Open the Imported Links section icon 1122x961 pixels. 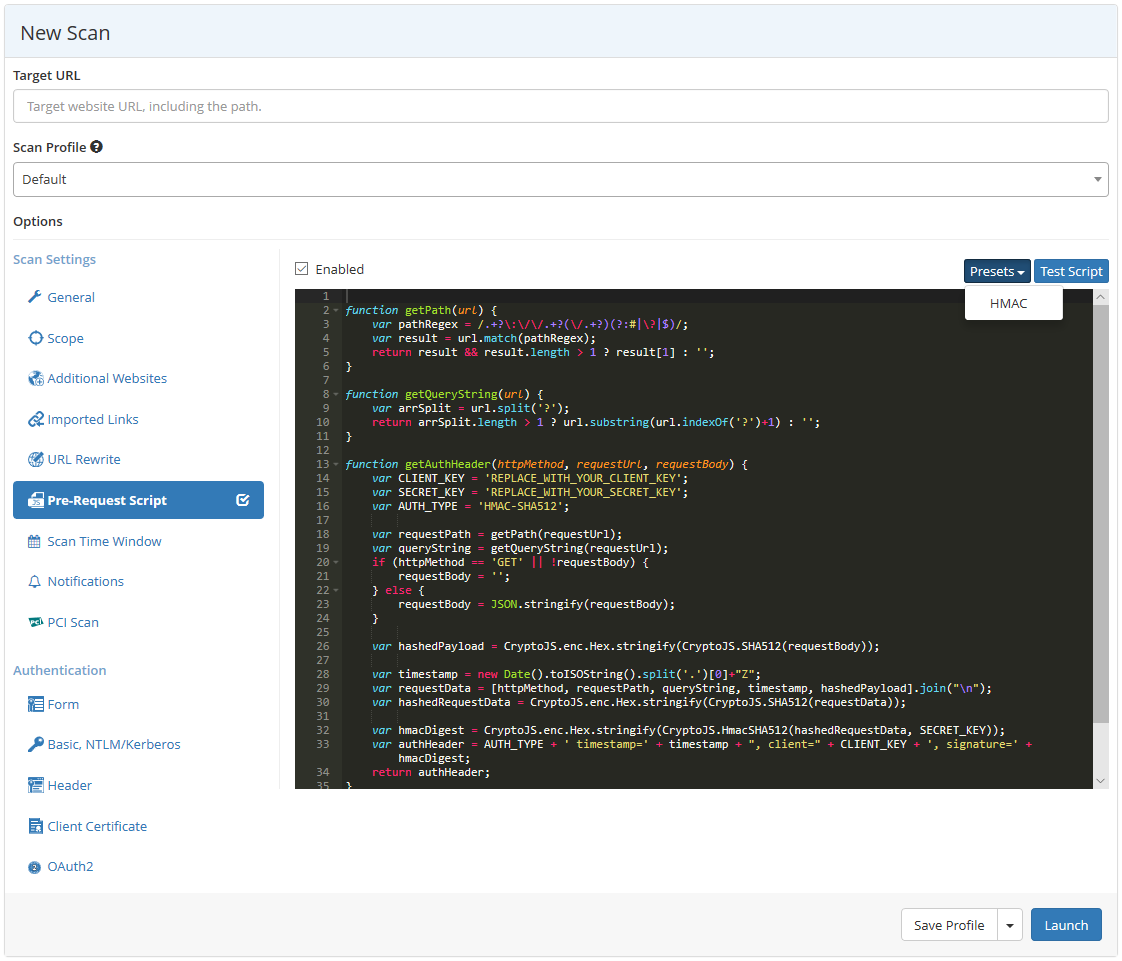pos(36,419)
